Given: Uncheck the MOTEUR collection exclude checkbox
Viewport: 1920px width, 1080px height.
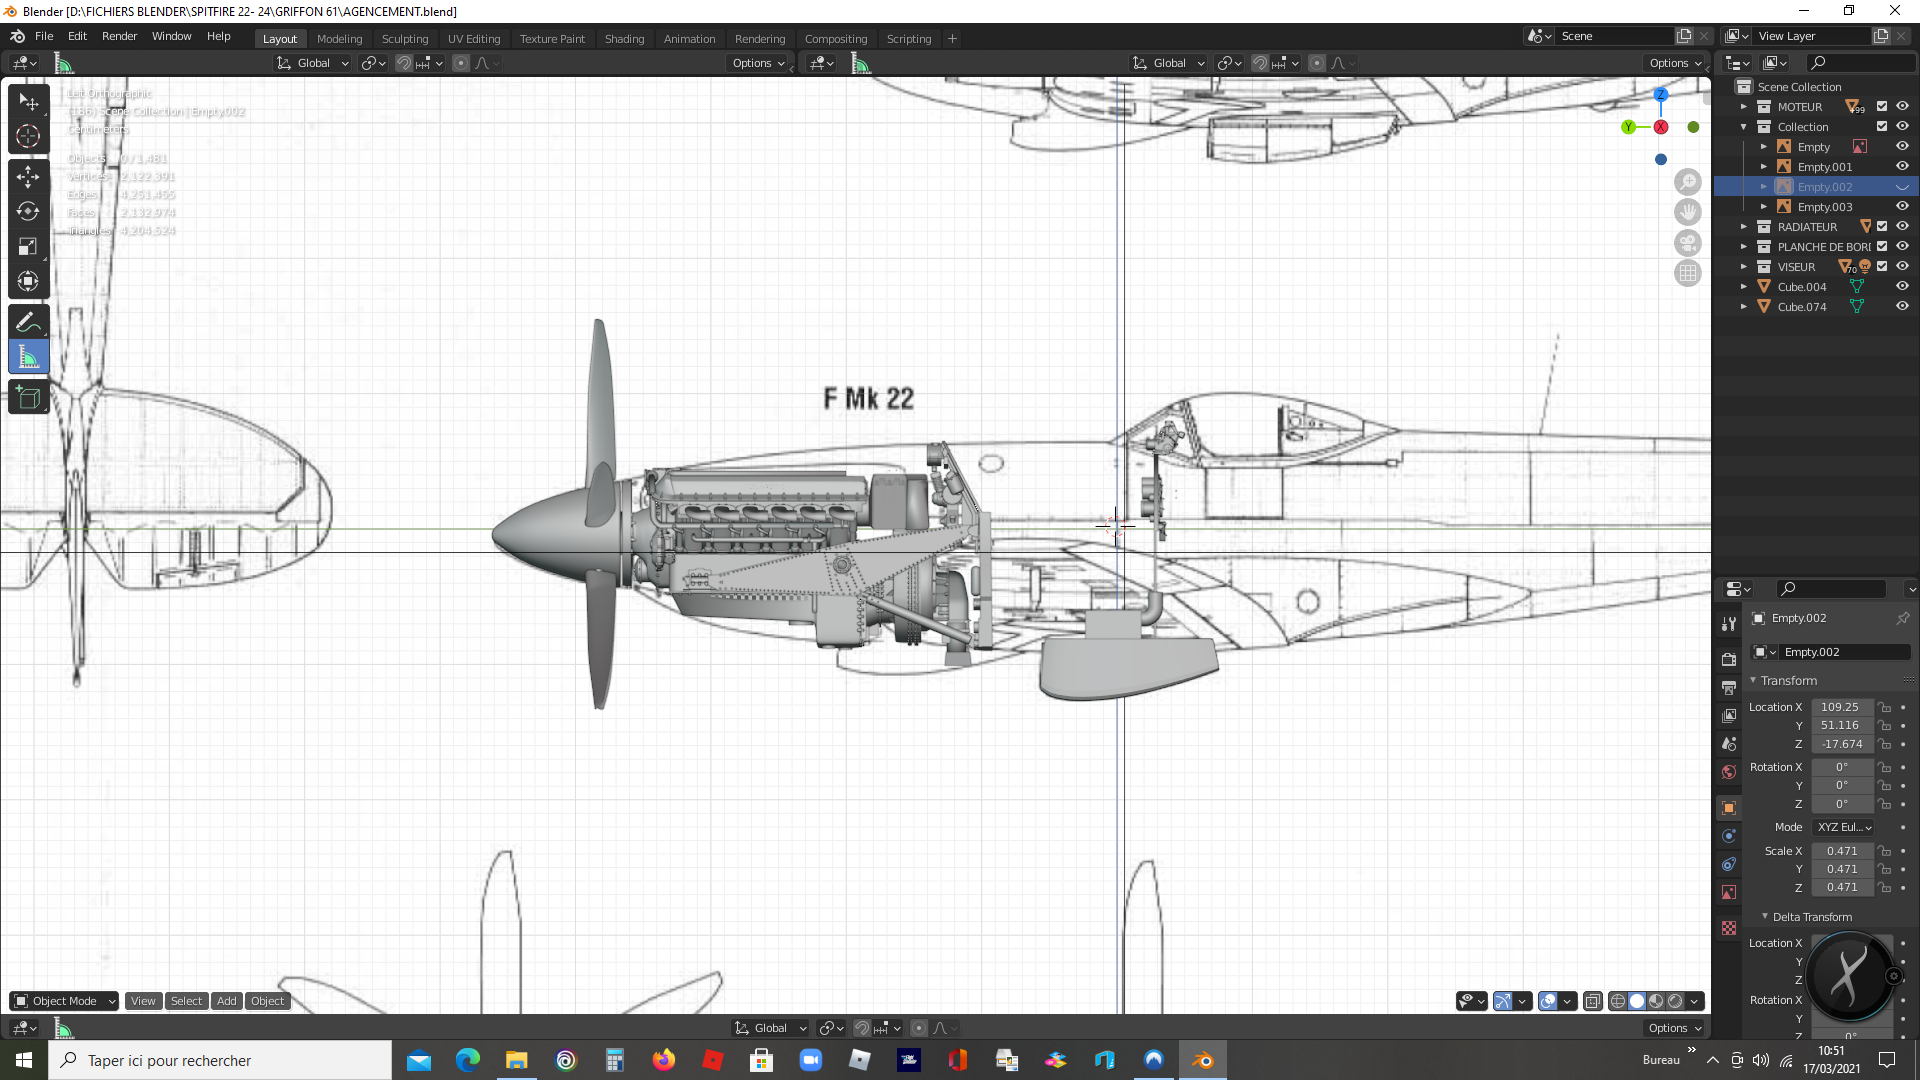Looking at the screenshot, I should click(x=1882, y=107).
